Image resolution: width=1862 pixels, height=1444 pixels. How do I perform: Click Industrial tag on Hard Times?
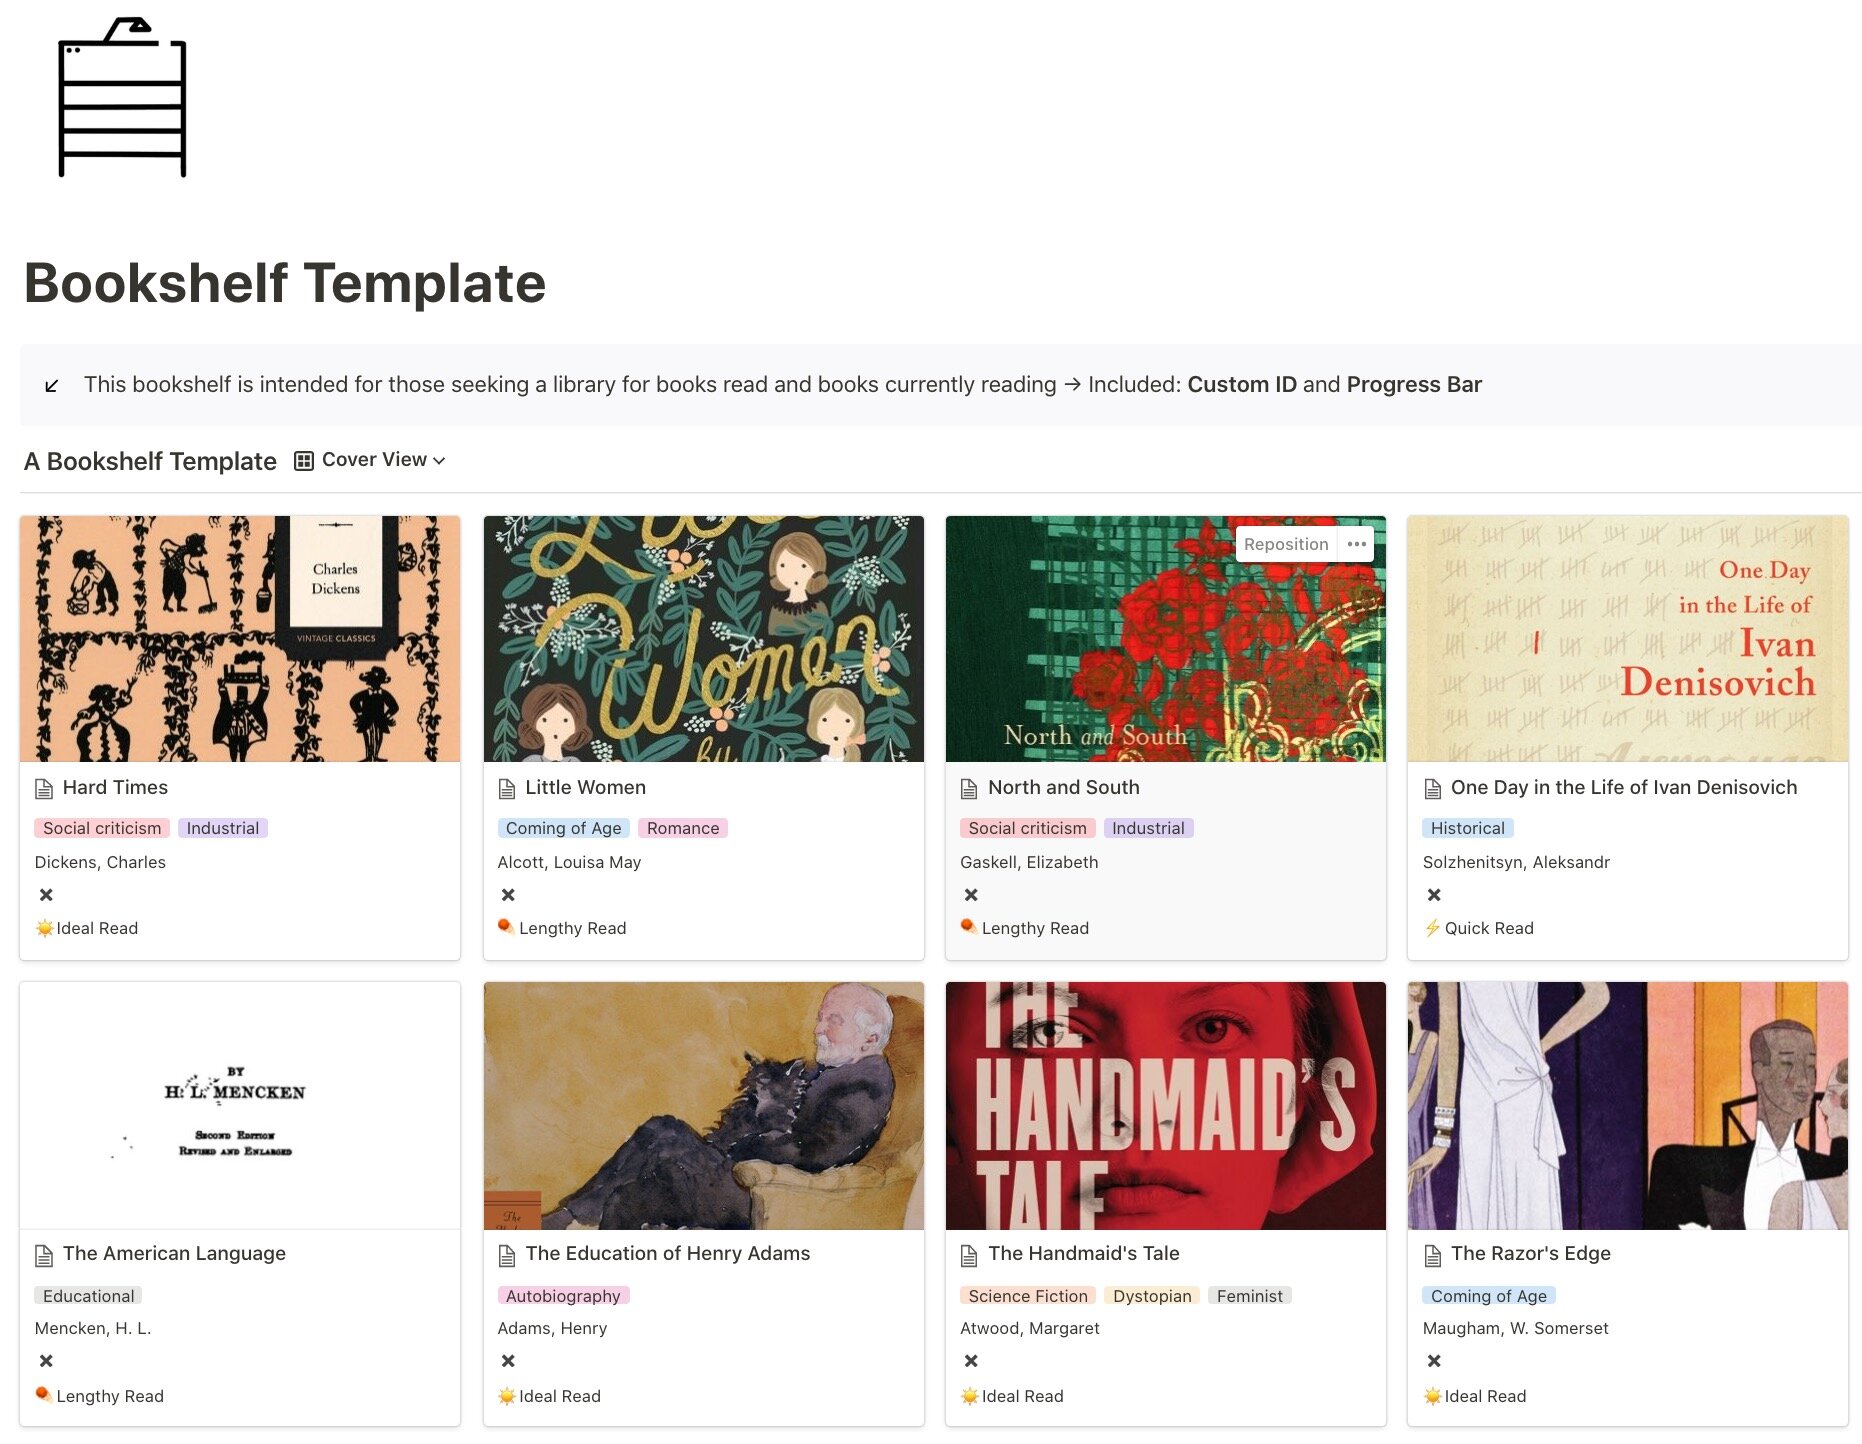223,828
